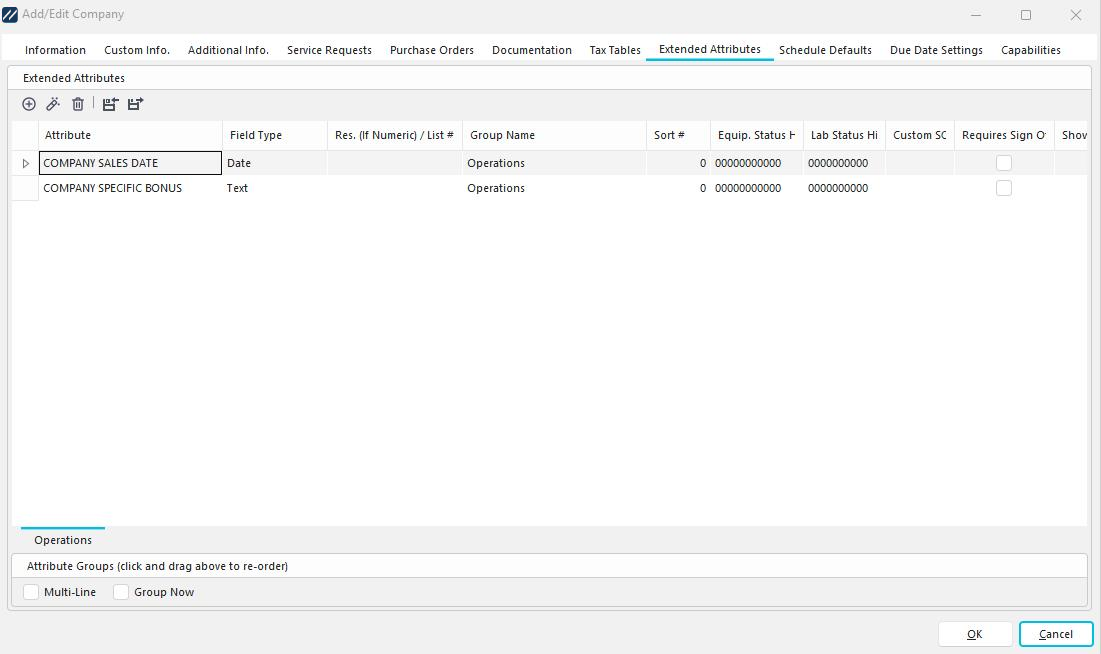The image size is (1101, 654).
Task: Click the Lab Status column header
Action: [845, 135]
